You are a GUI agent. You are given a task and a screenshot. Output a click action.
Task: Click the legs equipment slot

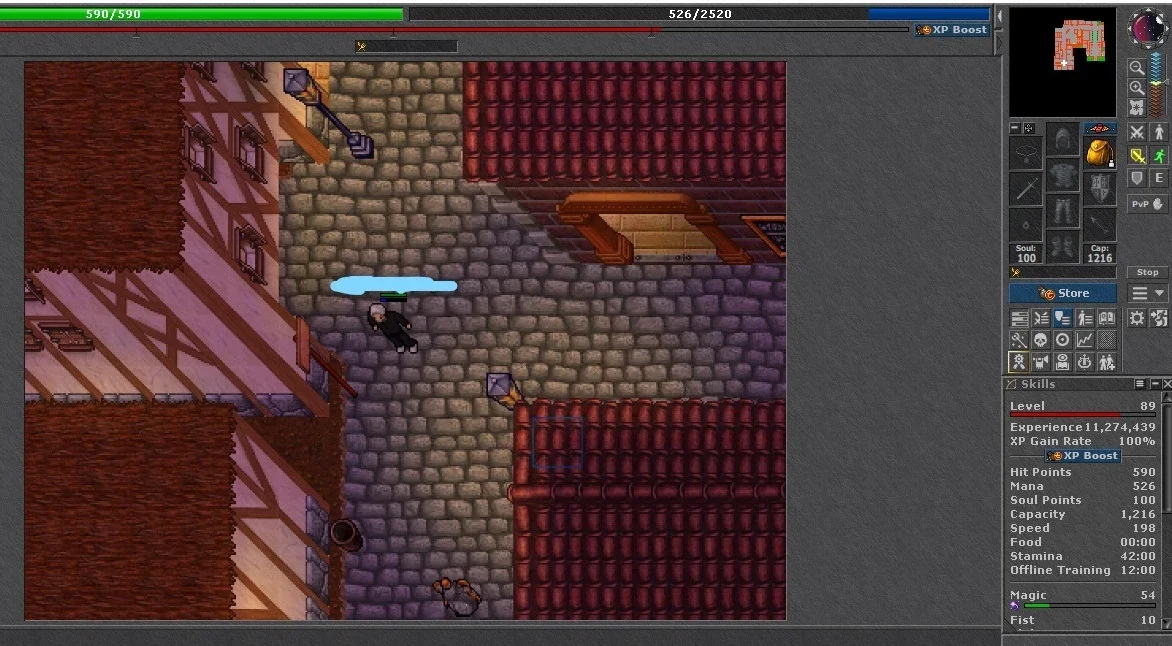[1062, 210]
